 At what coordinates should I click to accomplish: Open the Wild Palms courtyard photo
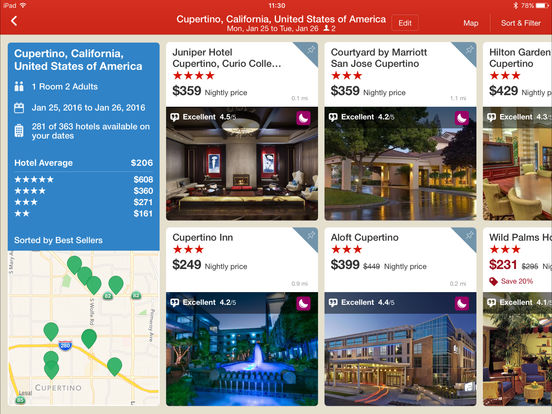[518, 349]
